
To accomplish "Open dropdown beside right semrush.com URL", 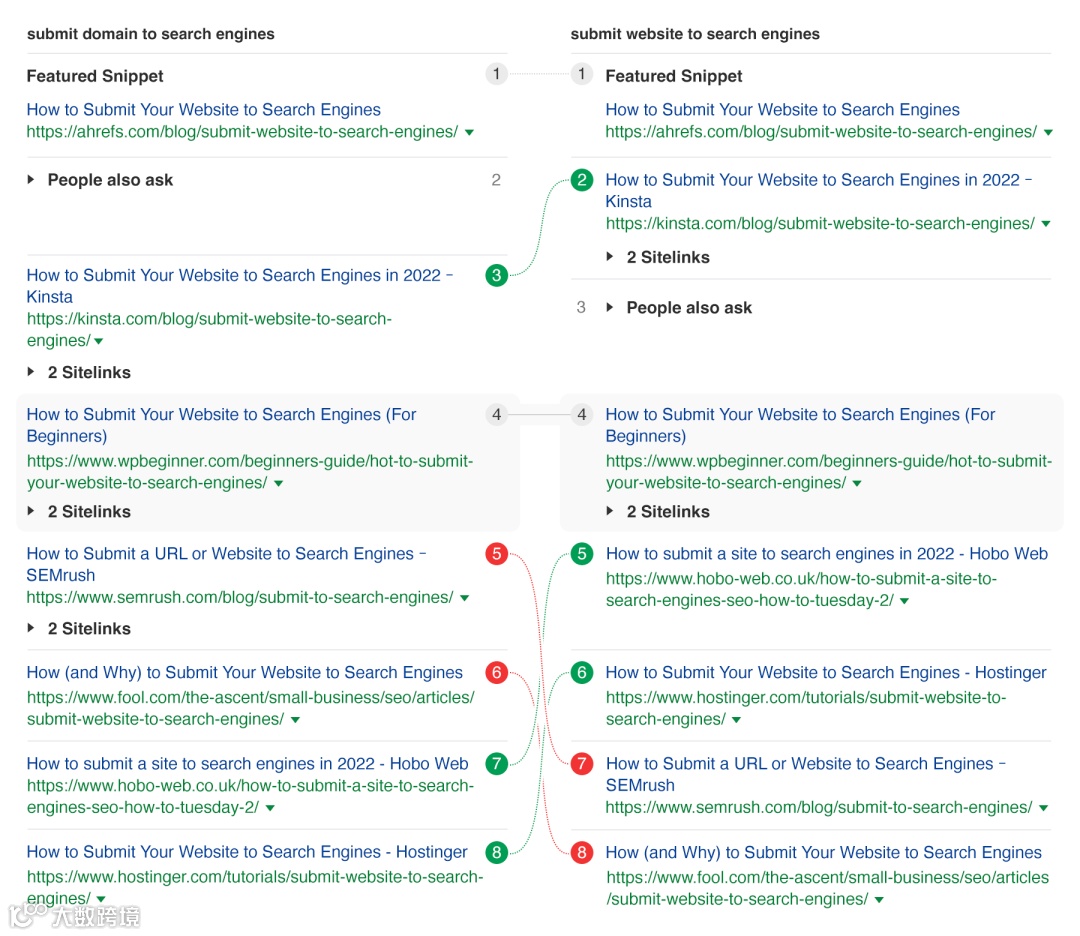I will (1043, 808).
